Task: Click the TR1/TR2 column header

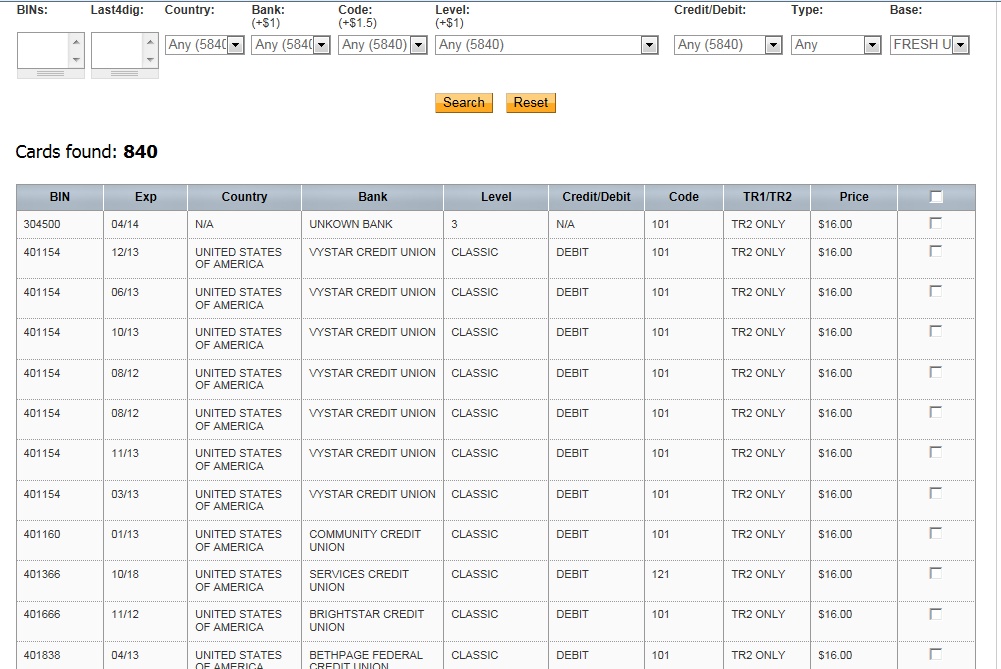Action: (x=767, y=197)
